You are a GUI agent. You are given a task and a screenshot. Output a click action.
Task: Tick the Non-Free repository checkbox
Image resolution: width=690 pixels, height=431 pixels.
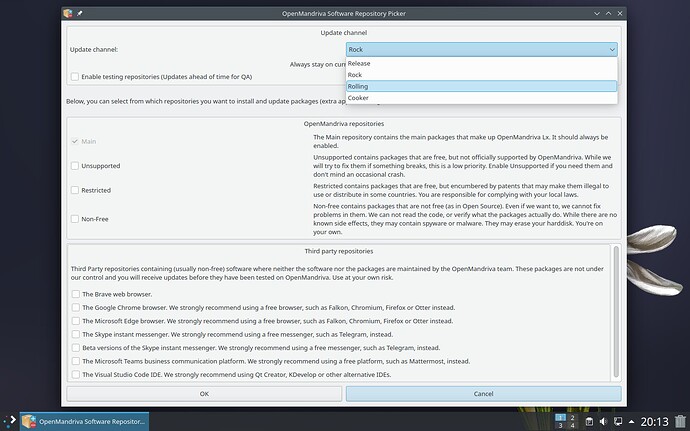75,219
